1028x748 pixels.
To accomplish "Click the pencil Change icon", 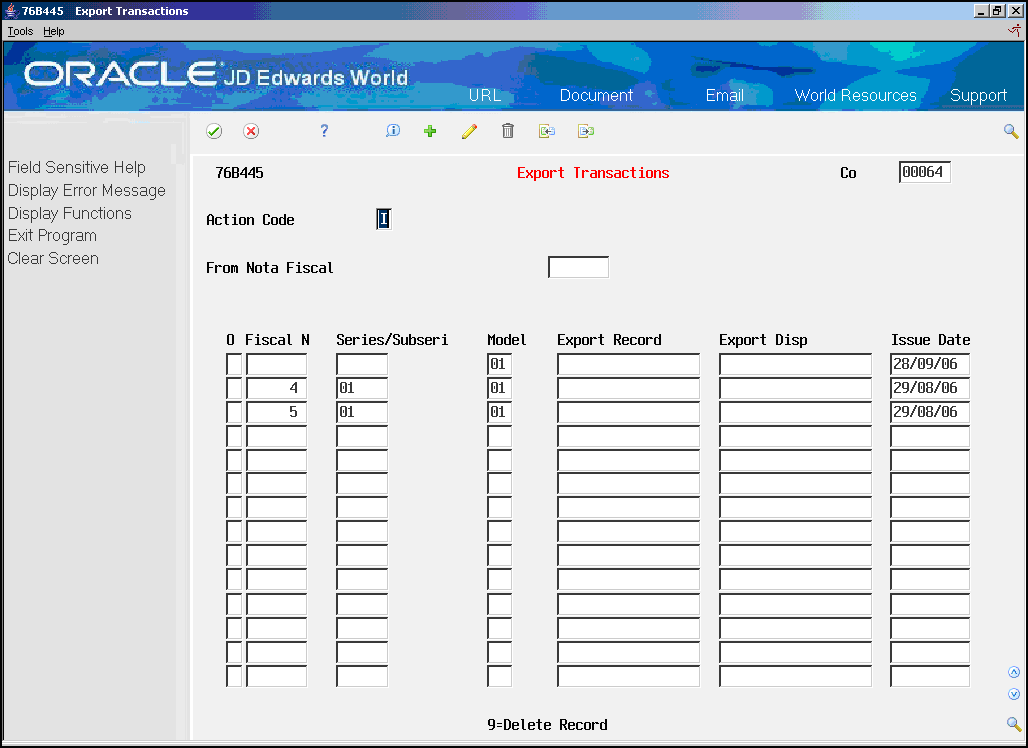I will (x=469, y=131).
